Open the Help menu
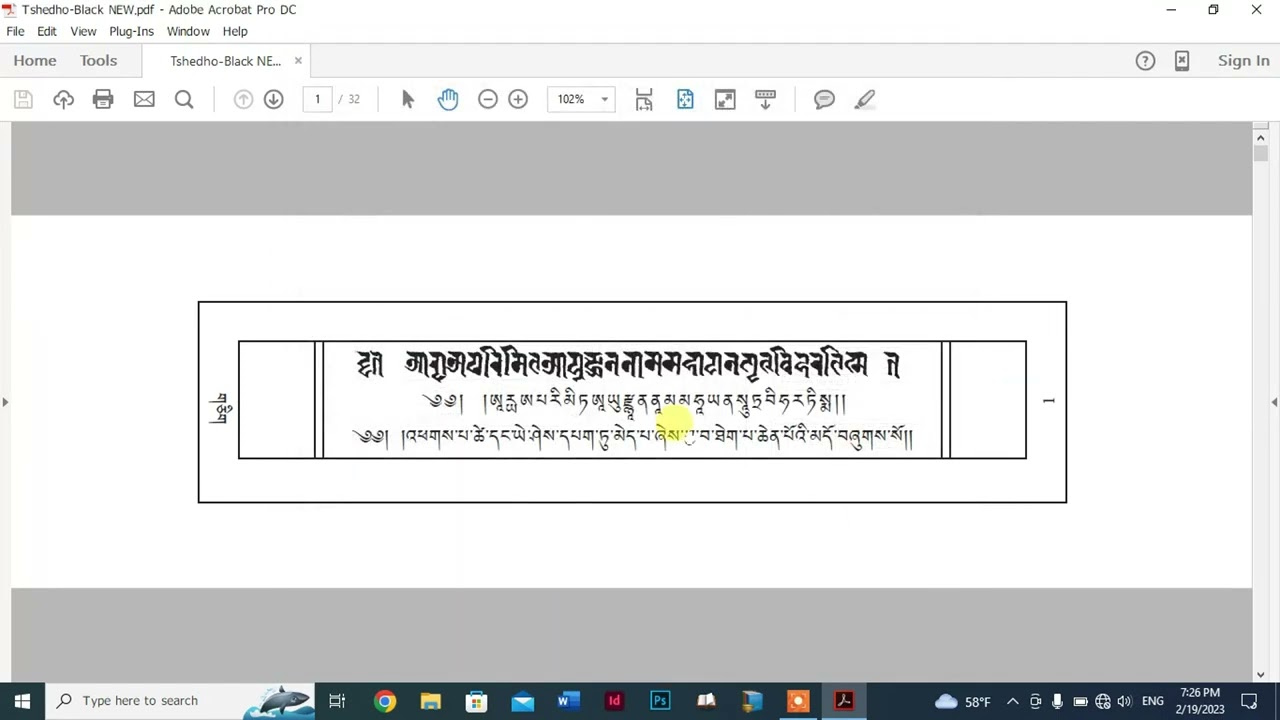 (235, 31)
